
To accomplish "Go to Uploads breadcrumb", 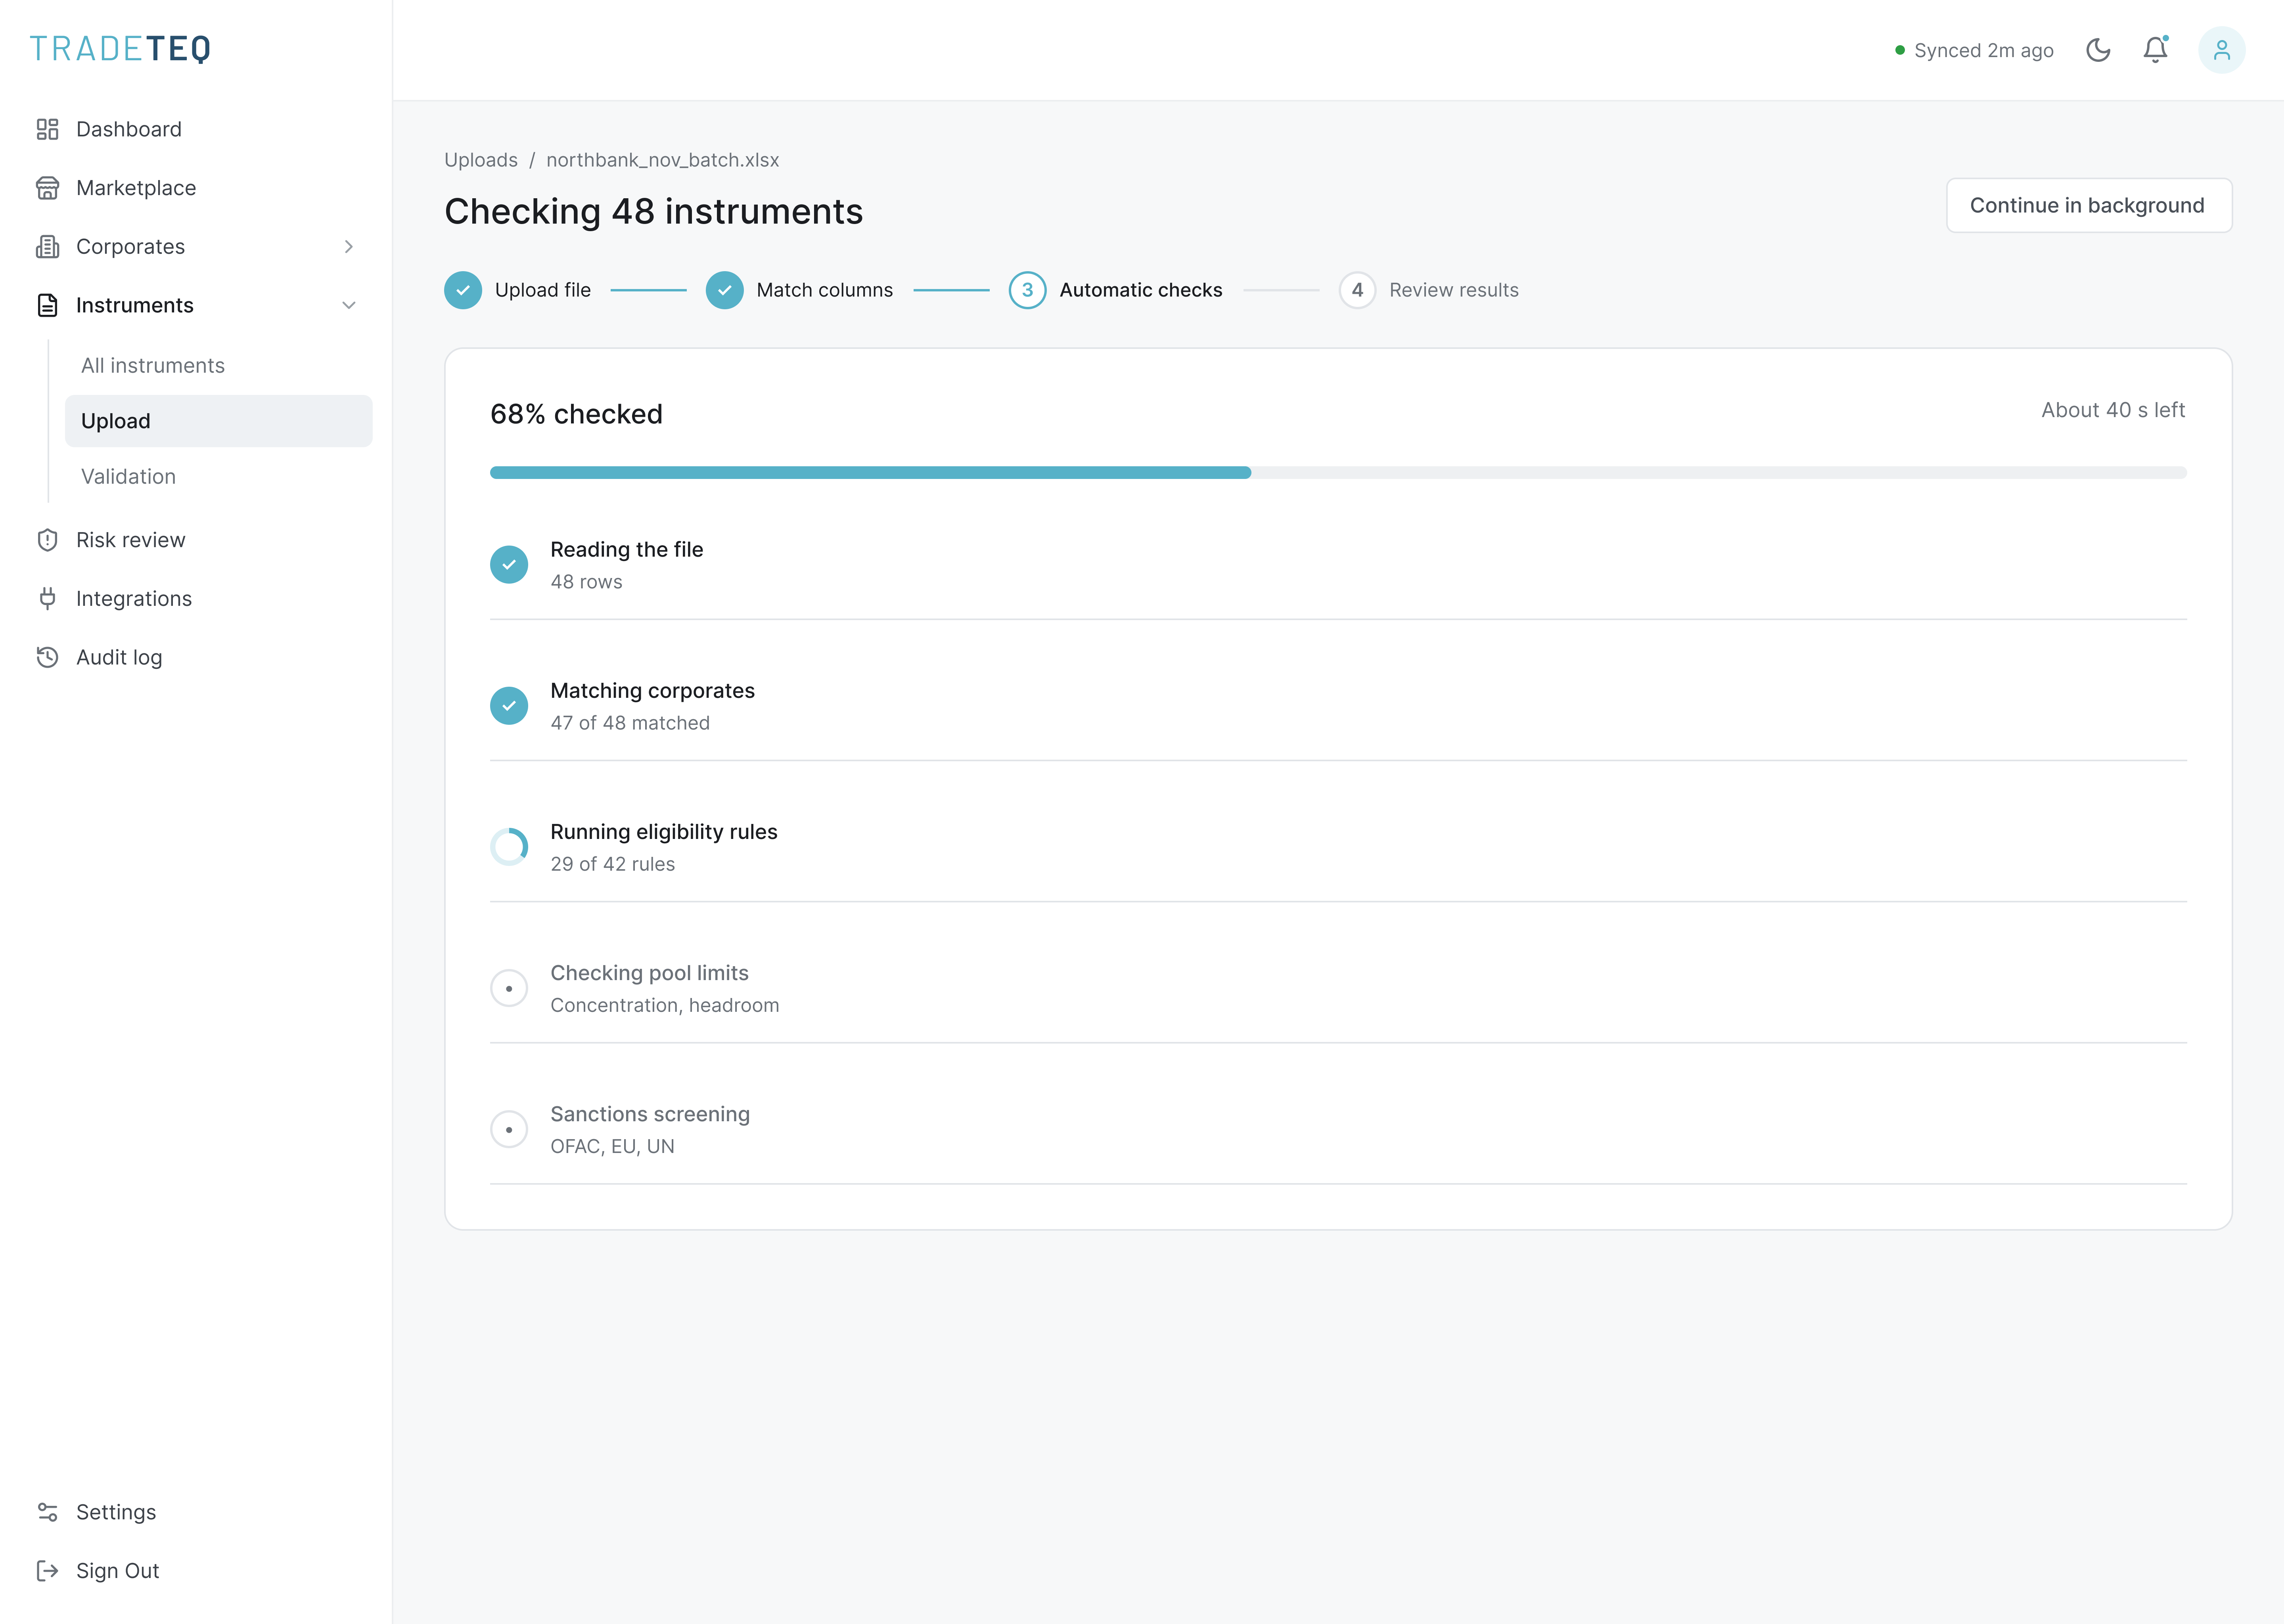I will pos(481,160).
